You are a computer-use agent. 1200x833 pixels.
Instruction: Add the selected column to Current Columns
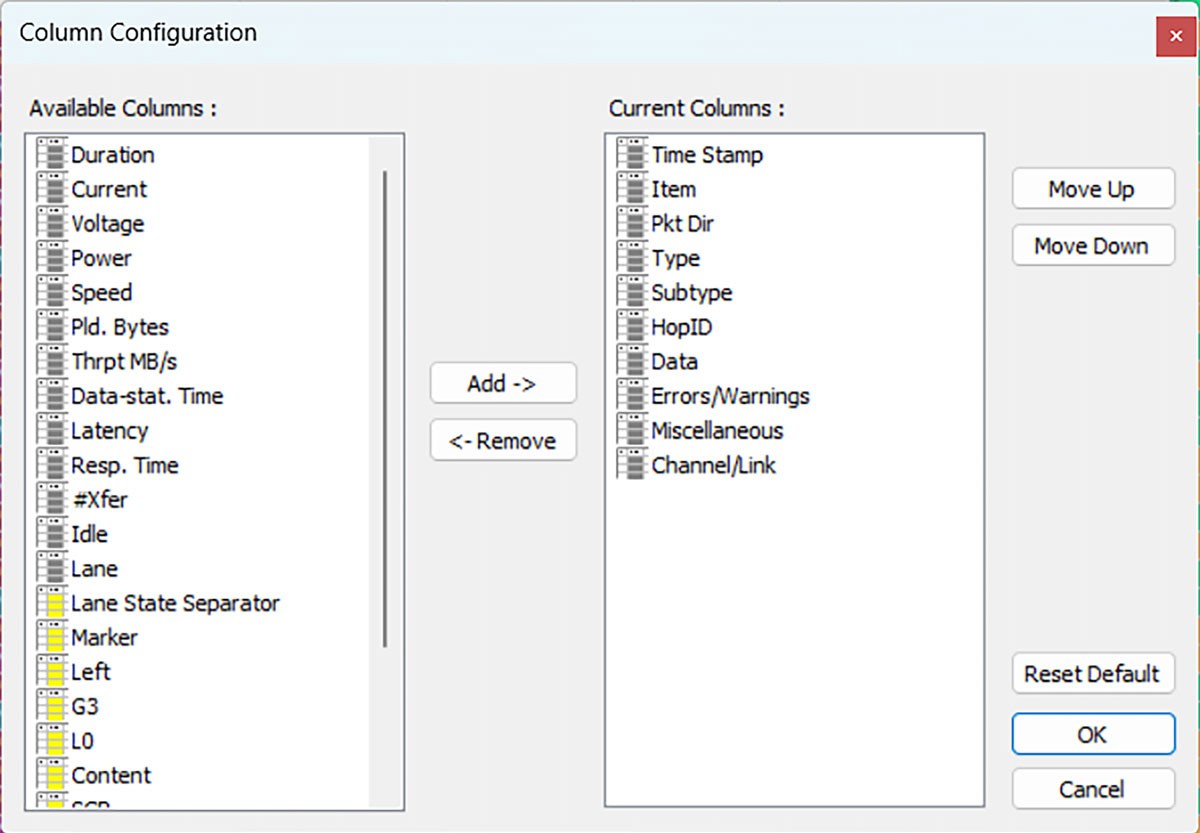pyautogui.click(x=503, y=383)
